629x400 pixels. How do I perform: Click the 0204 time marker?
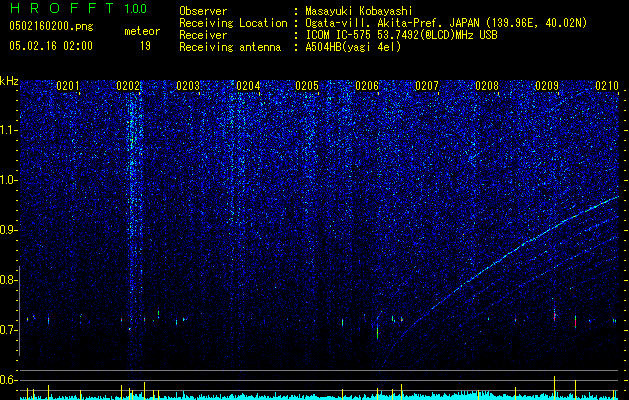pyautogui.click(x=248, y=86)
